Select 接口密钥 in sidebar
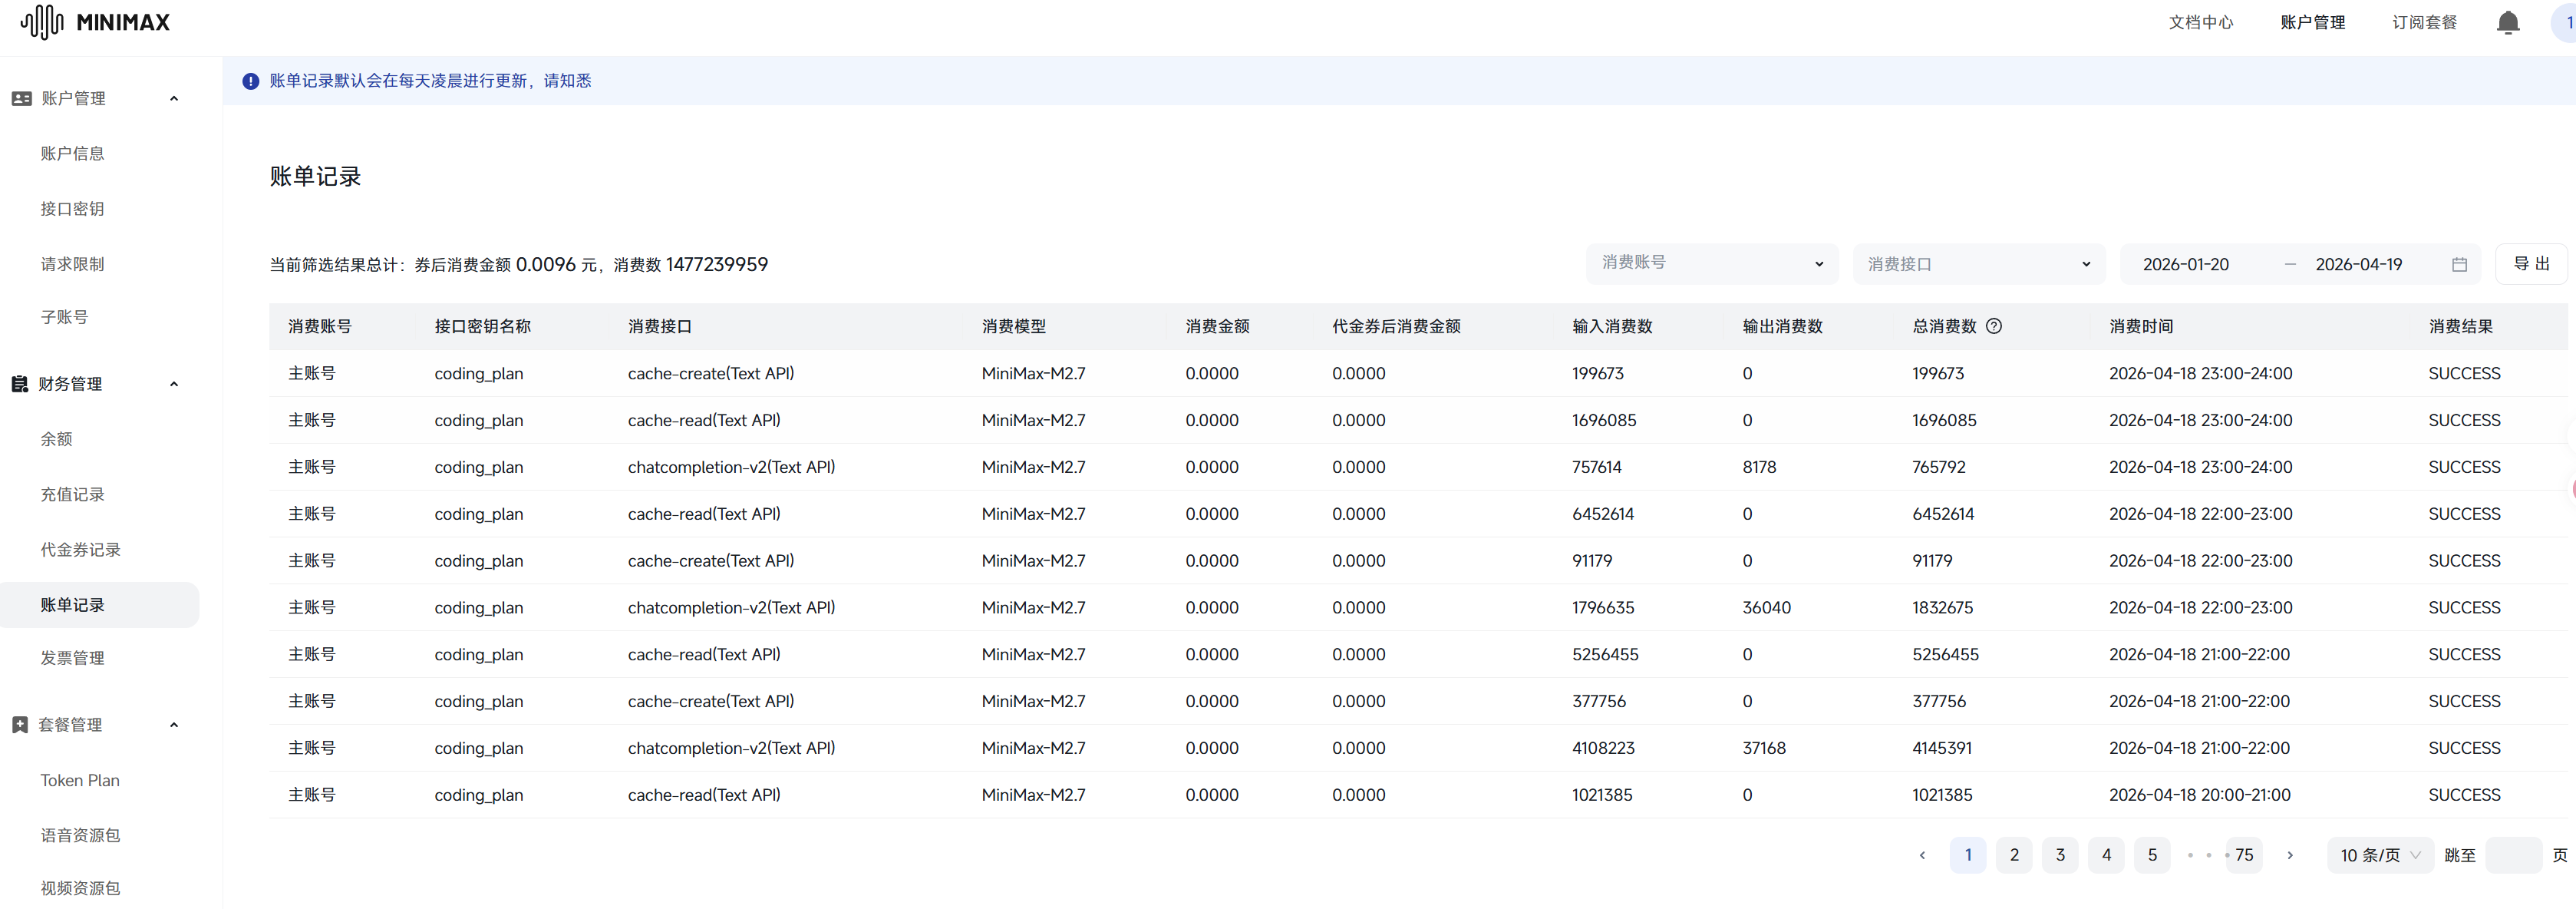The height and width of the screenshot is (909, 2576). [x=72, y=209]
